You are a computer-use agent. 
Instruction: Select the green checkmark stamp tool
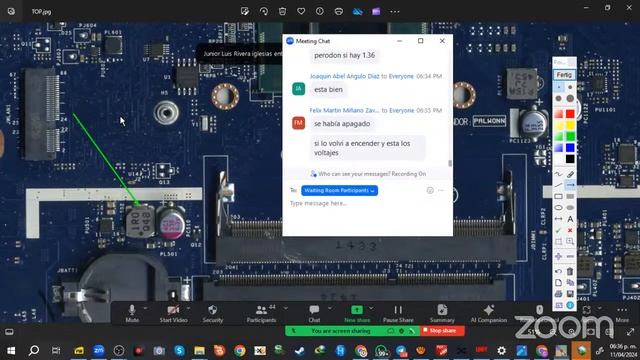(x=558, y=231)
